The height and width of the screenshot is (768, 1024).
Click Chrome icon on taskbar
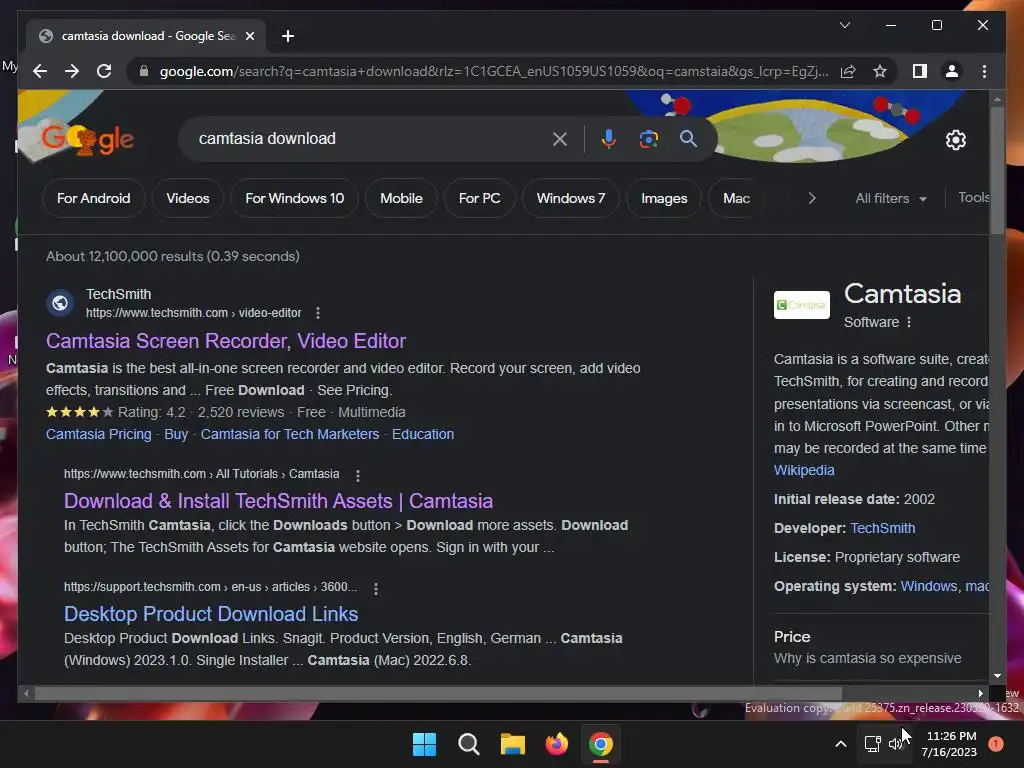click(x=601, y=744)
